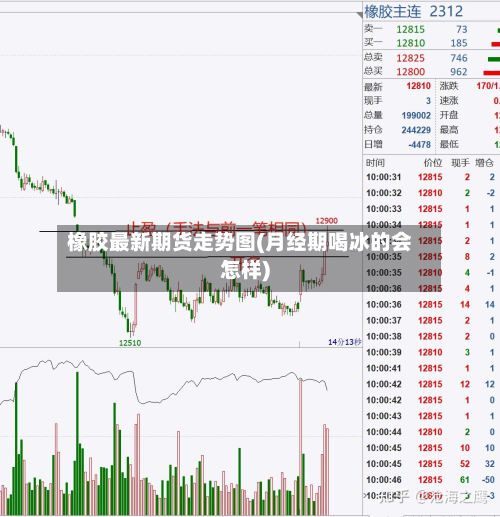Click the 12900 high price label on chart

tap(327, 221)
